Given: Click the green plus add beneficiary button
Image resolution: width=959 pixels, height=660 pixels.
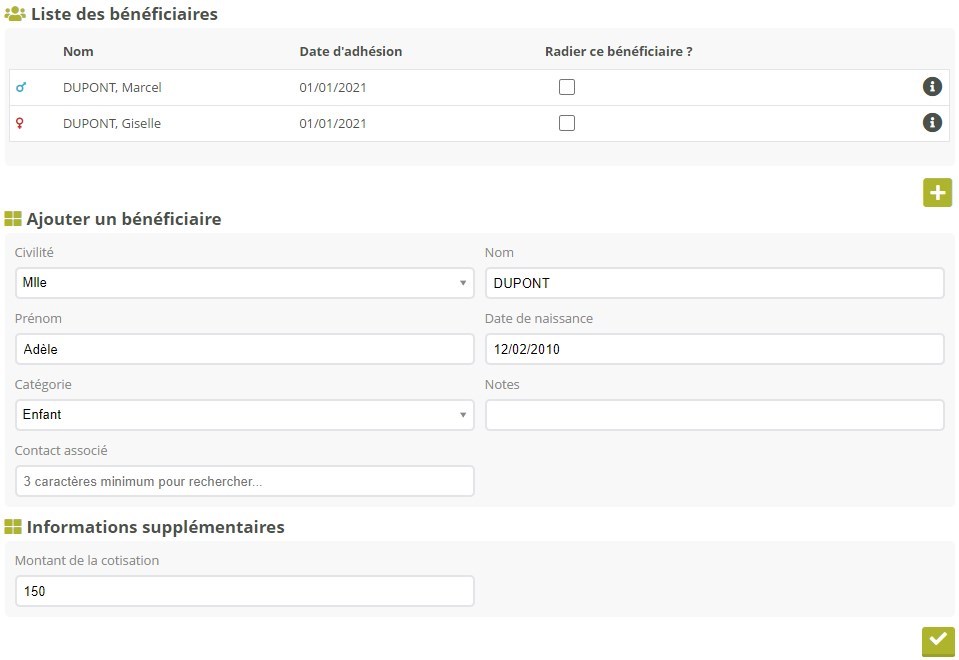Looking at the screenshot, I should pyautogui.click(x=937, y=193).
